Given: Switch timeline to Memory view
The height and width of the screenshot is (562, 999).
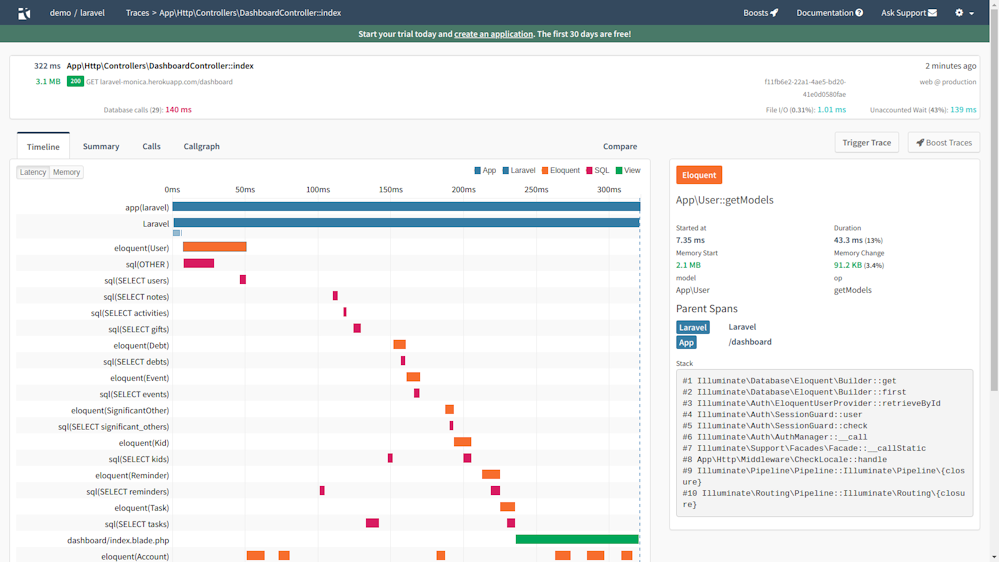Looking at the screenshot, I should click(x=67, y=172).
